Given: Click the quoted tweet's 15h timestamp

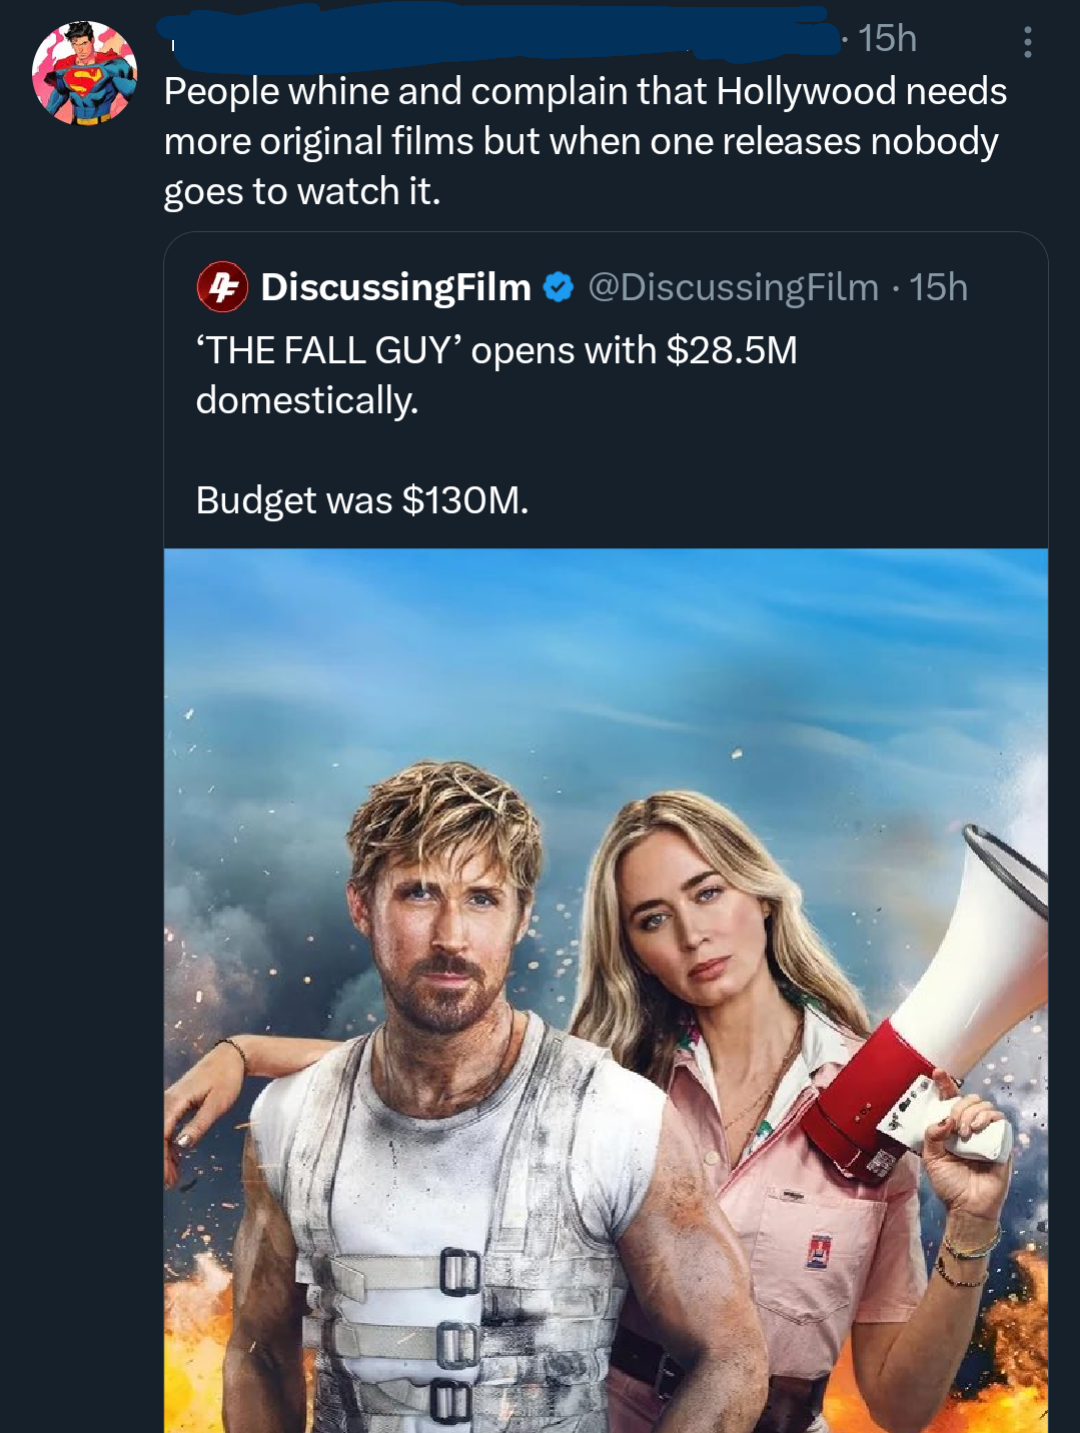Looking at the screenshot, I should [941, 288].
